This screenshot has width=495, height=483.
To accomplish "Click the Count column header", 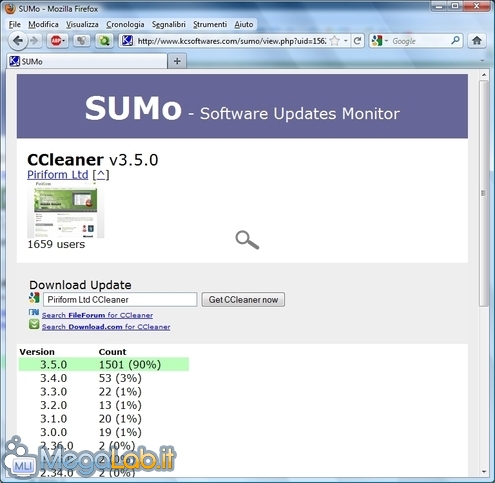I will [112, 352].
